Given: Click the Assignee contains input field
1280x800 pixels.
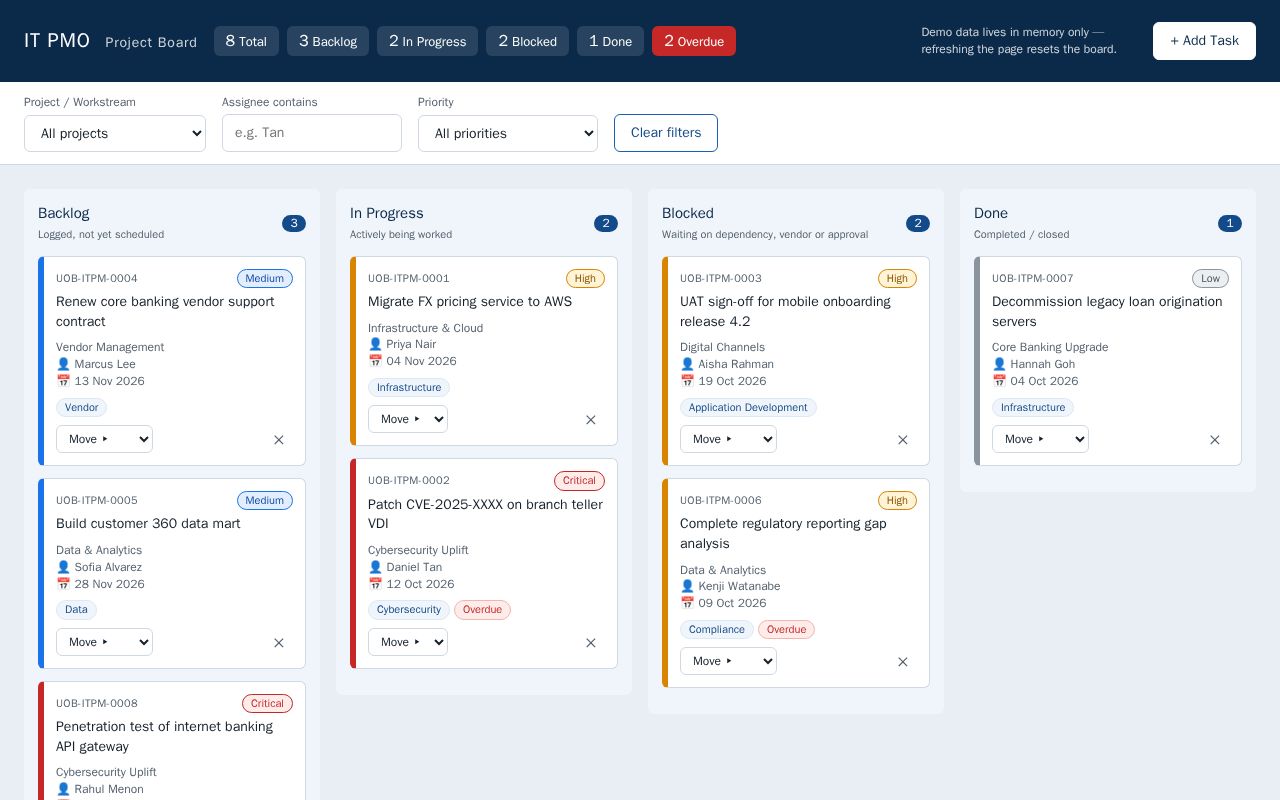Looking at the screenshot, I should click(x=312, y=133).
